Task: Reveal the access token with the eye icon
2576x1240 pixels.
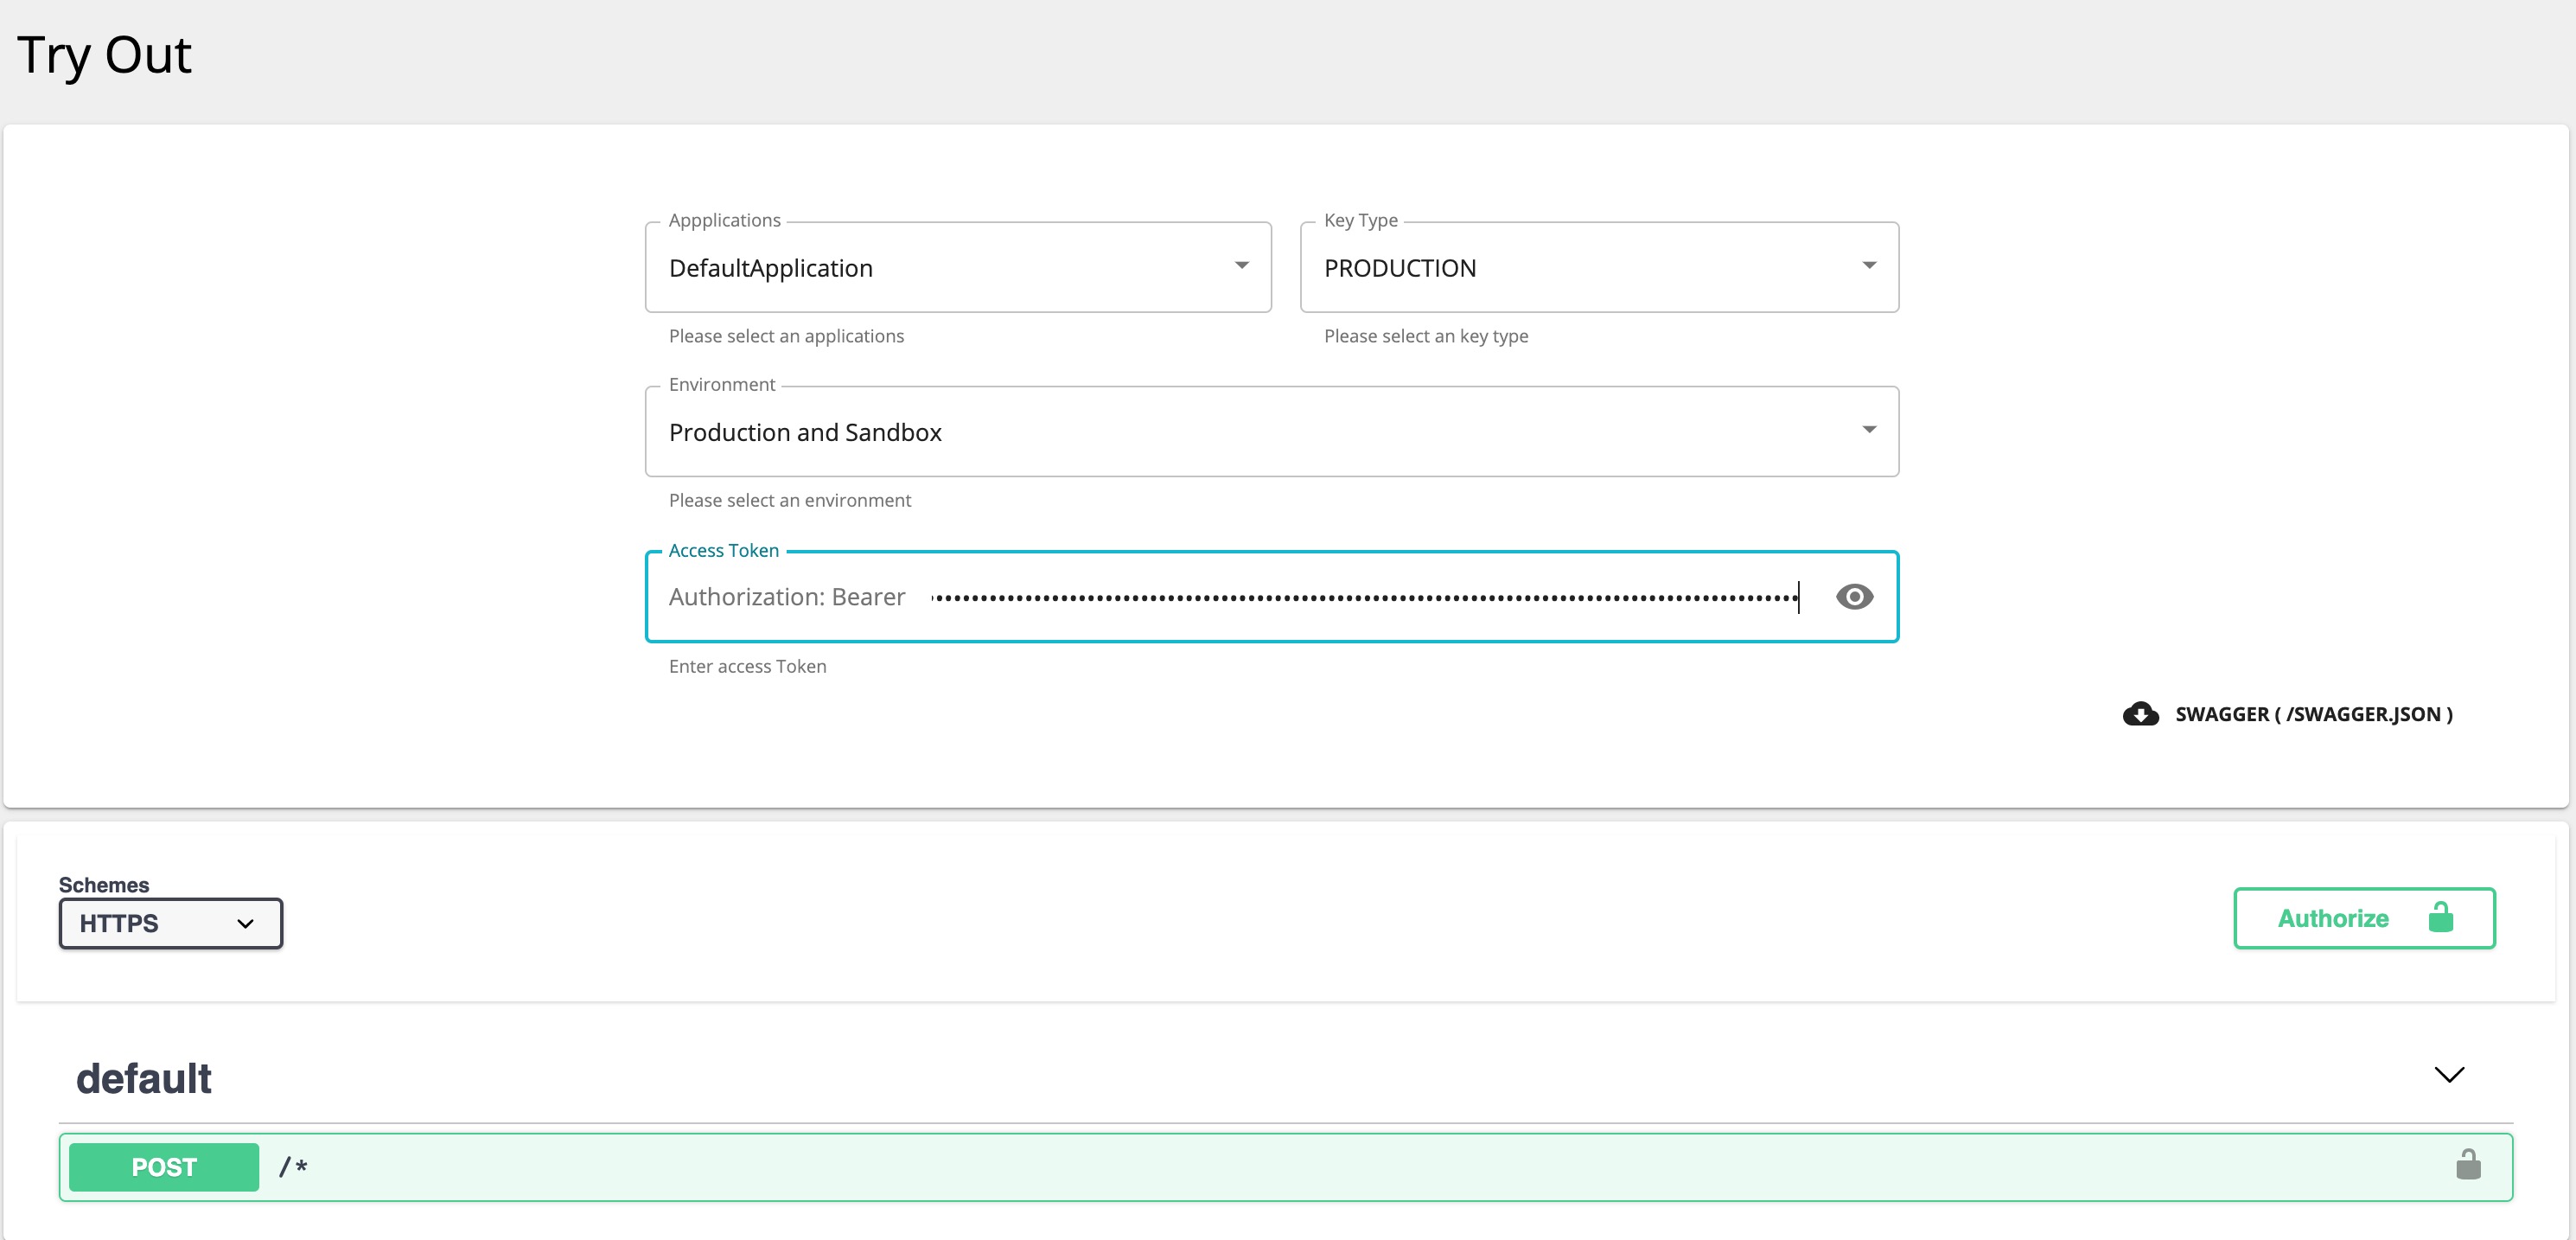Action: [1855, 596]
